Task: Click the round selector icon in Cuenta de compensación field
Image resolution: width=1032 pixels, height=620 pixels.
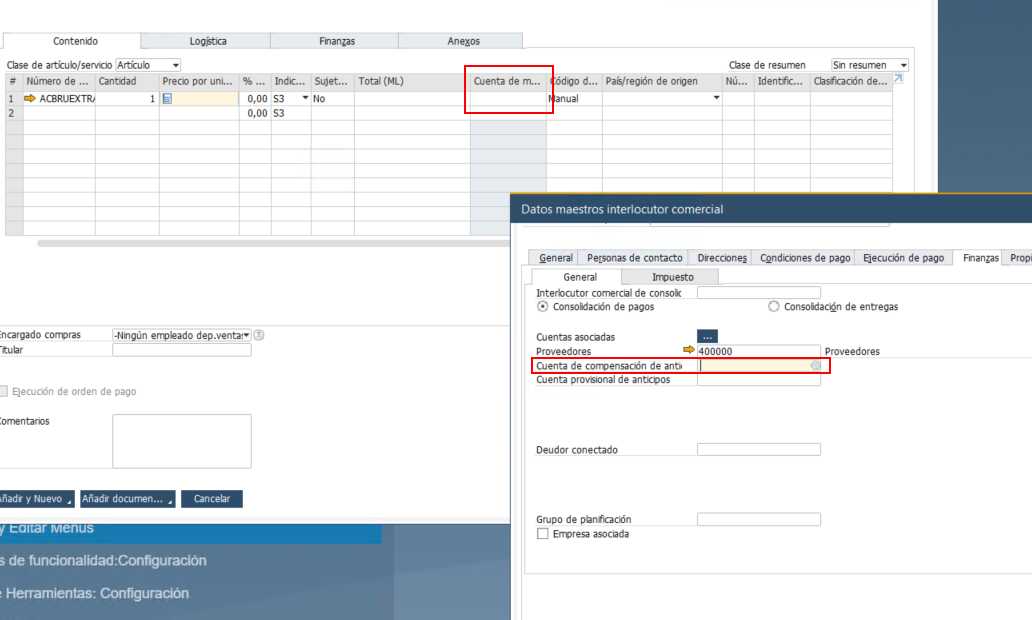Action: point(816,366)
